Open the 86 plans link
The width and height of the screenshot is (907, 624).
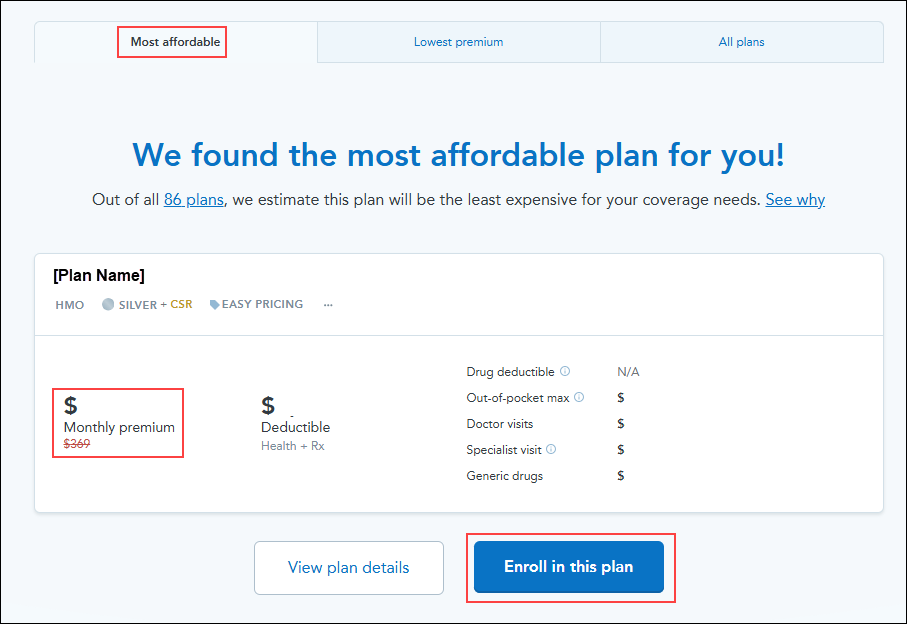point(194,200)
